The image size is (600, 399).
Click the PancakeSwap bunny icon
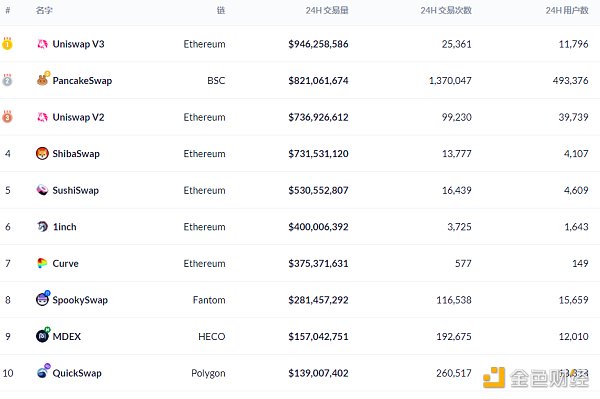(42, 80)
